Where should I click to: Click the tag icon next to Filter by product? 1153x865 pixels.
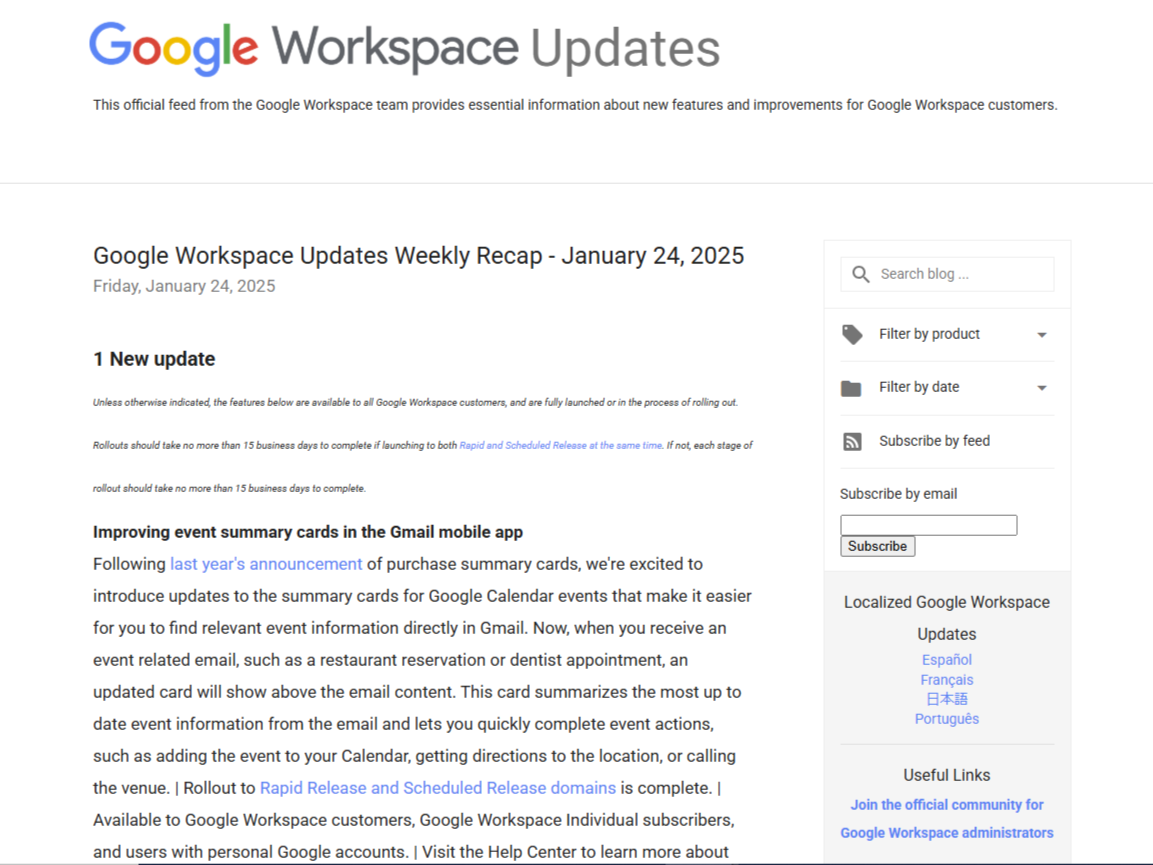point(852,333)
